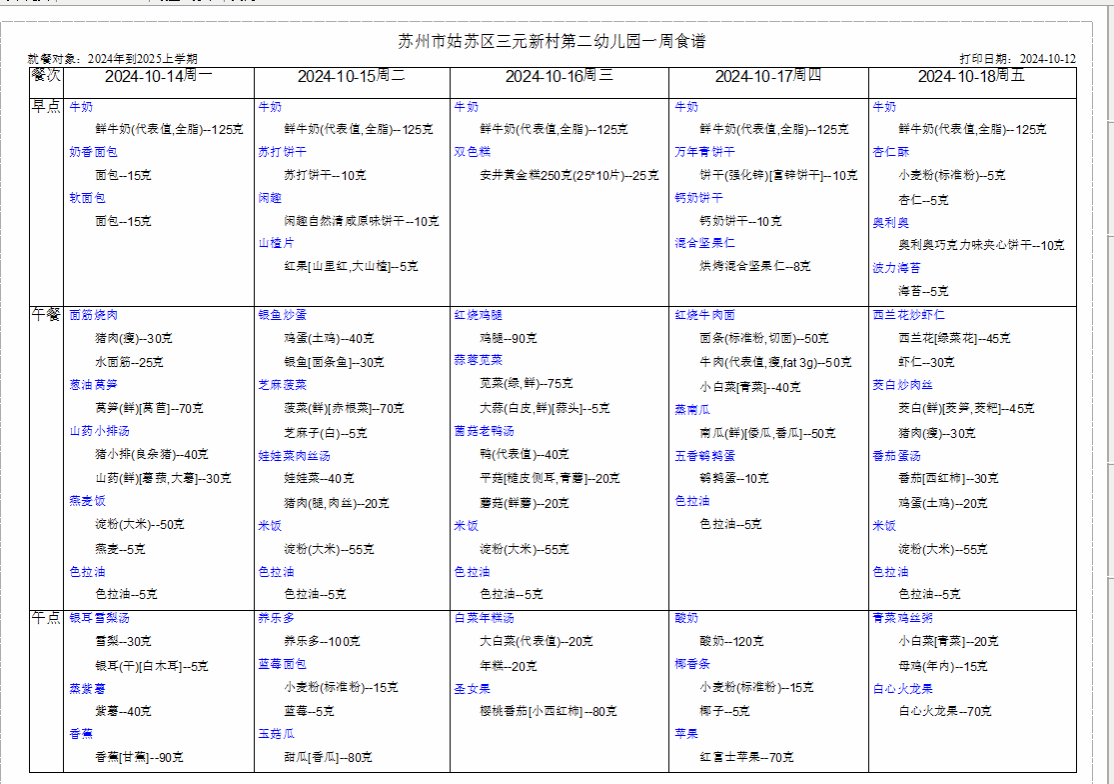The width and height of the screenshot is (1114, 784).
Task: Click the 山楂片 dish name
Action: [x=275, y=243]
